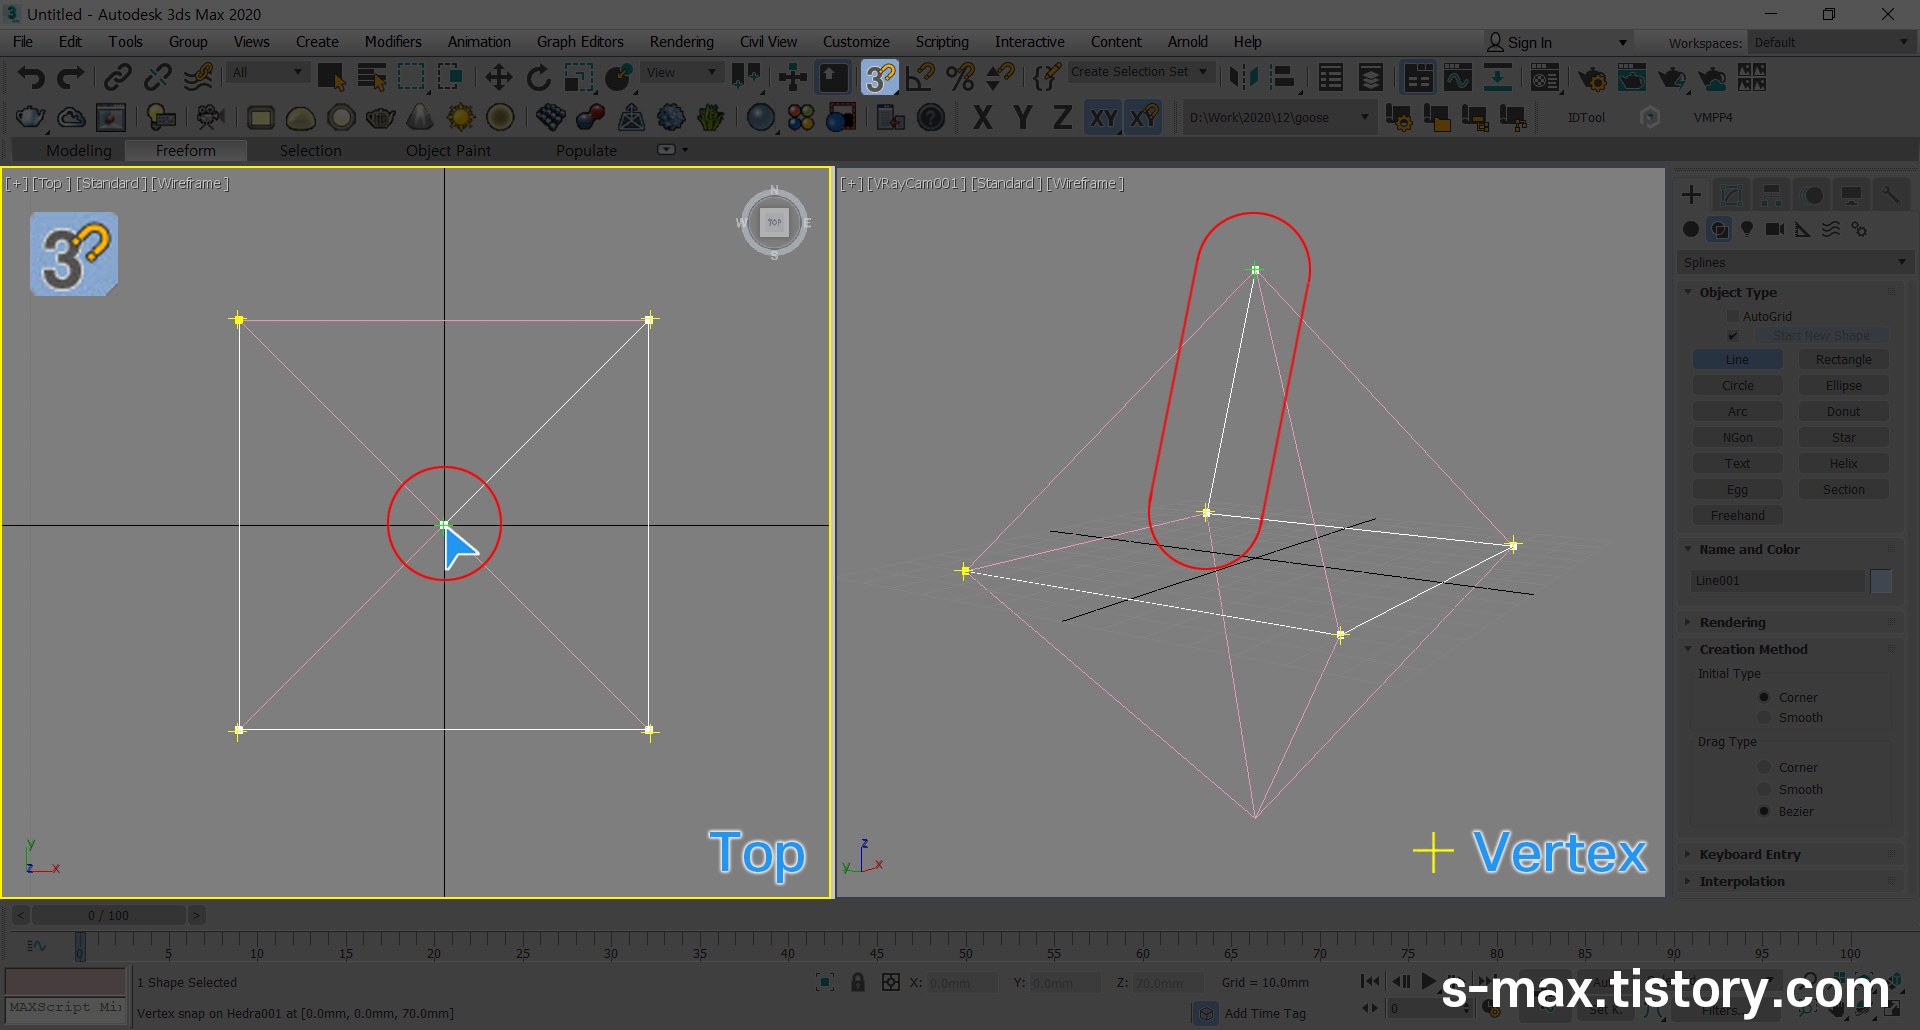Open the object color swatch
1920x1030 pixels.
click(x=1881, y=581)
